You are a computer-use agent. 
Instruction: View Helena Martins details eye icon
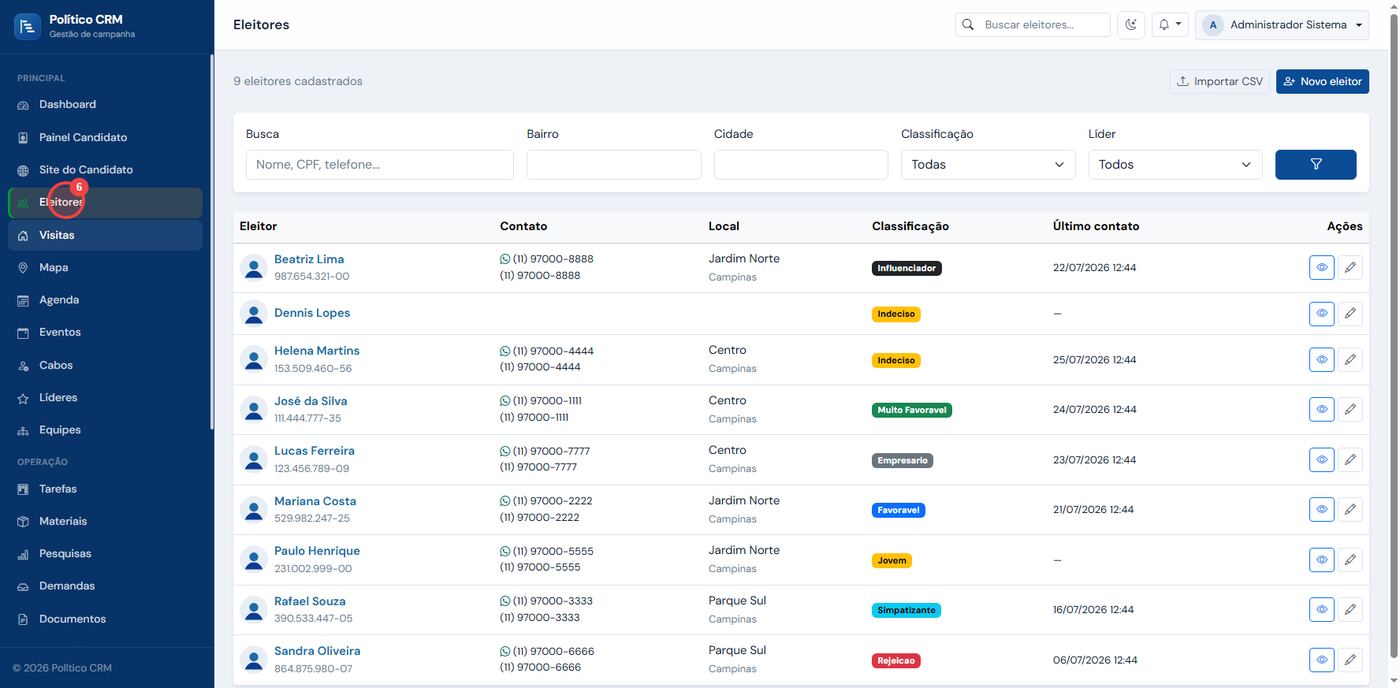click(1321, 360)
